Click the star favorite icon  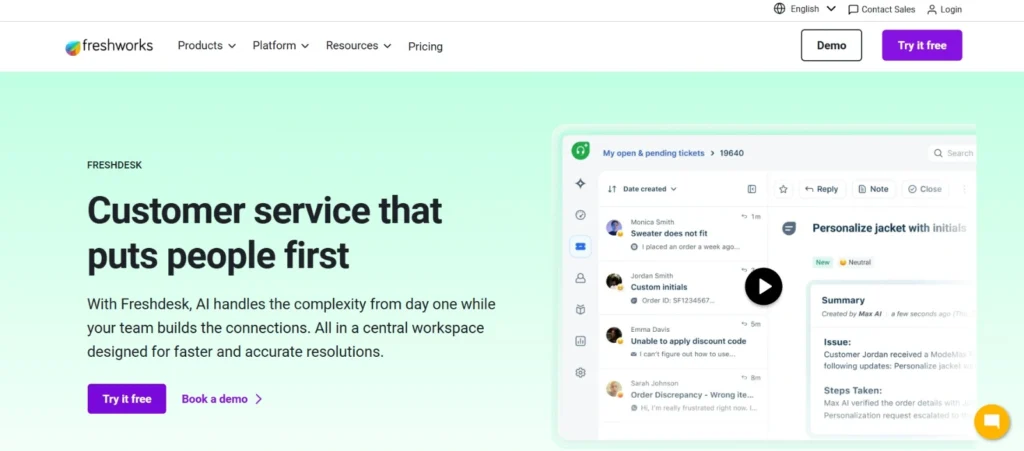[x=783, y=189]
